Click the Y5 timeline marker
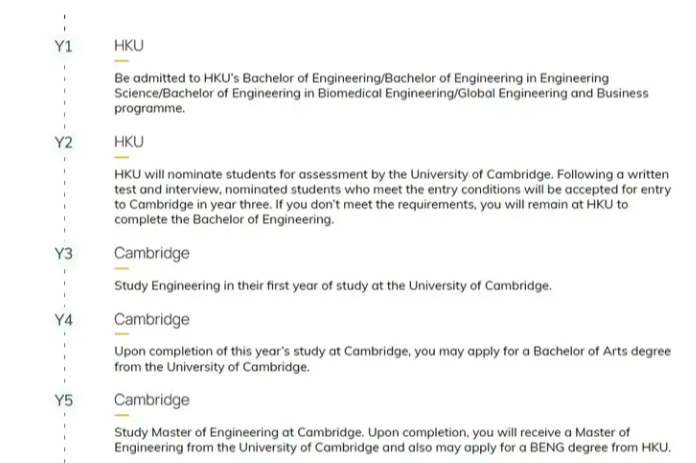The width and height of the screenshot is (696, 463). [x=63, y=400]
